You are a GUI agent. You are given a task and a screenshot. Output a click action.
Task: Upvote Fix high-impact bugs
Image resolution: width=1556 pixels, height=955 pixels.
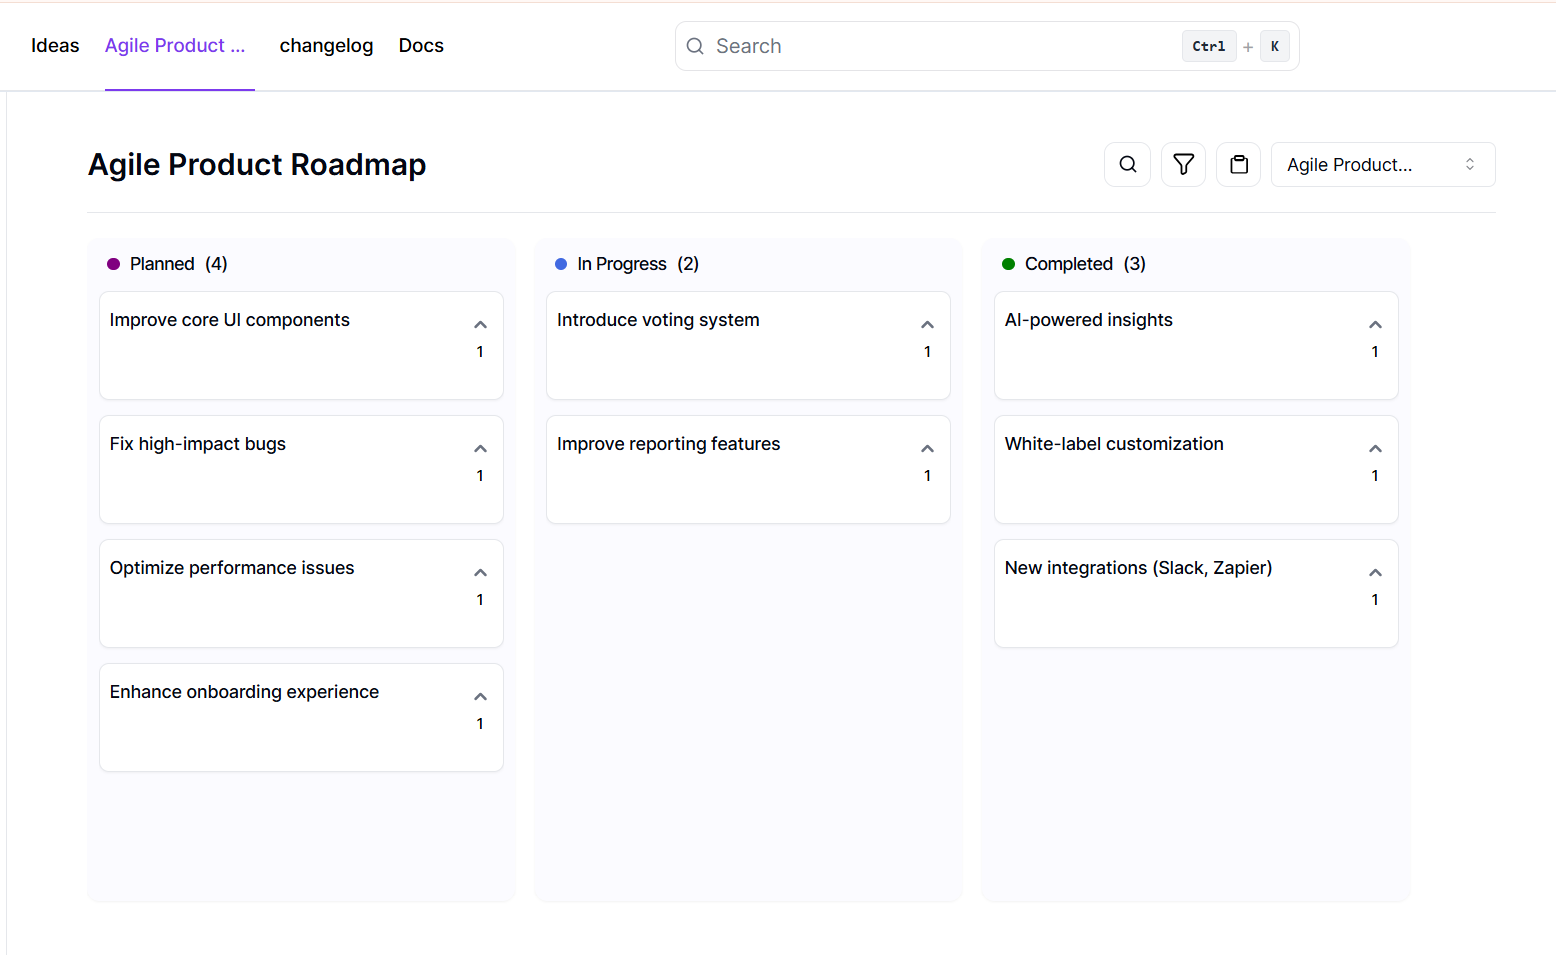click(x=480, y=449)
